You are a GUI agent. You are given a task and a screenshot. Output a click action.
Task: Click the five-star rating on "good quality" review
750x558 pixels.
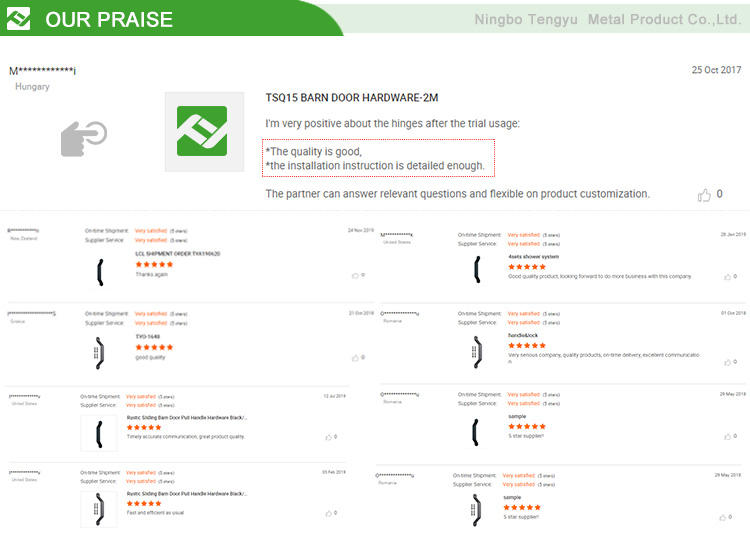click(x=154, y=347)
